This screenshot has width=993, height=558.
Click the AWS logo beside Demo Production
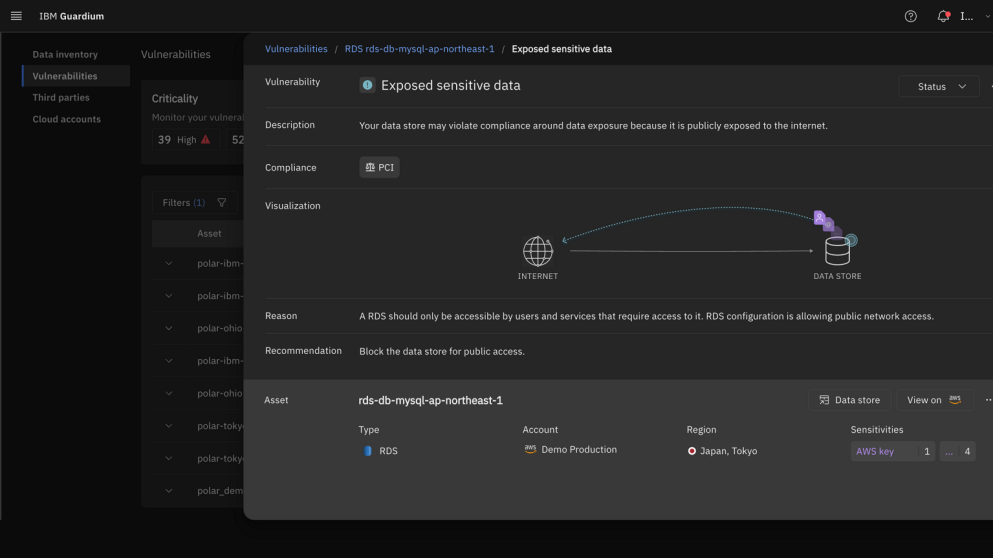530,449
